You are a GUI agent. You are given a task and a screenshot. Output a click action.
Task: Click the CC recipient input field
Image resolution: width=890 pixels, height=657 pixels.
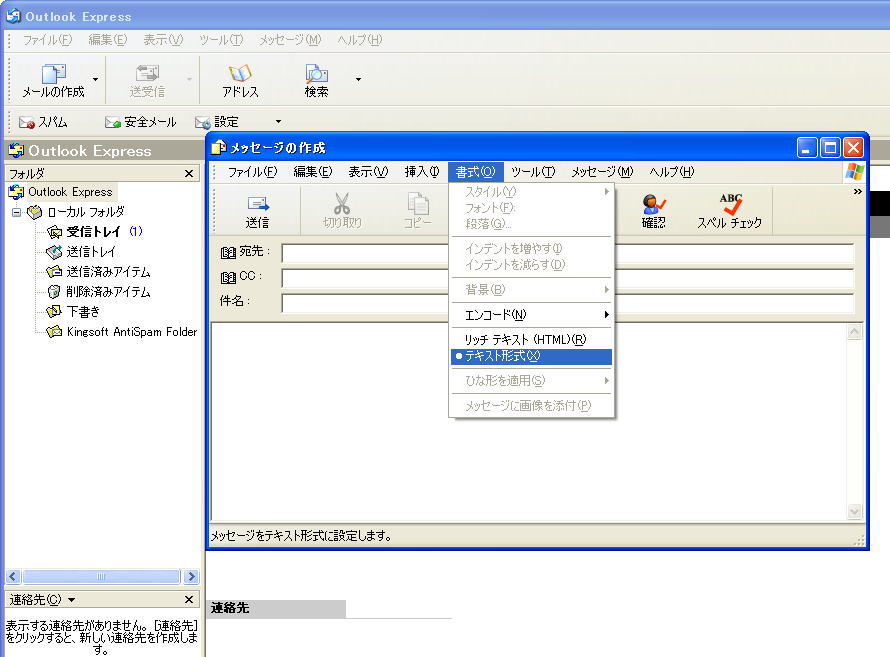tap(568, 278)
